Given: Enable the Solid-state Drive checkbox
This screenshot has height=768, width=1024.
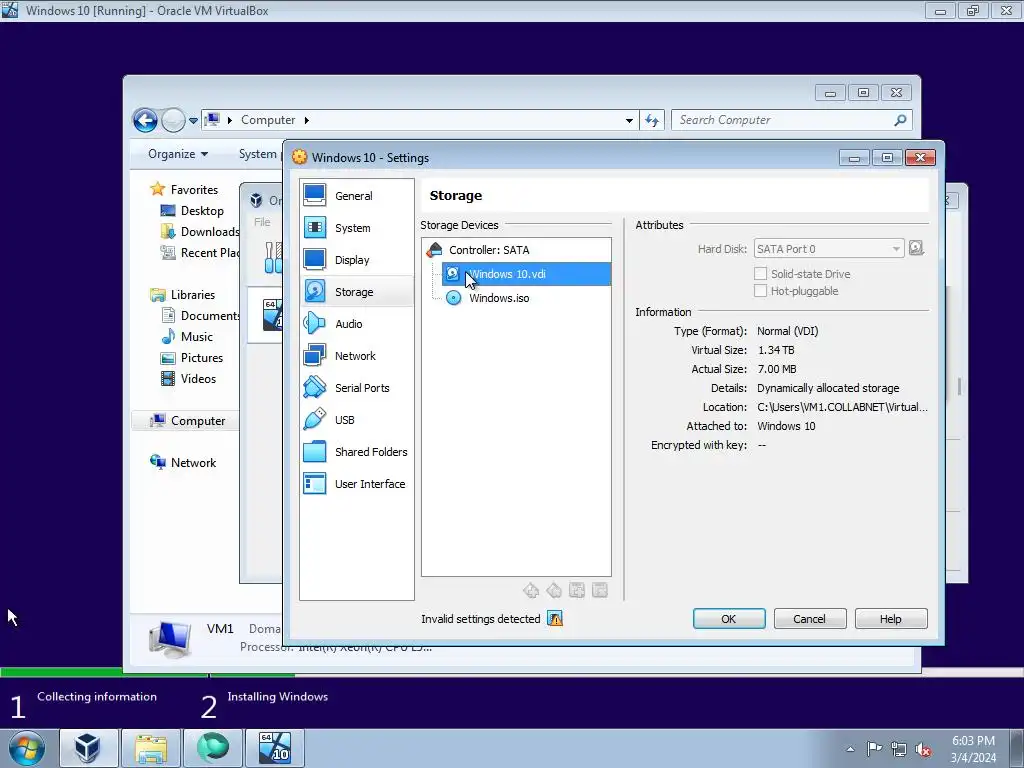Looking at the screenshot, I should (x=760, y=274).
